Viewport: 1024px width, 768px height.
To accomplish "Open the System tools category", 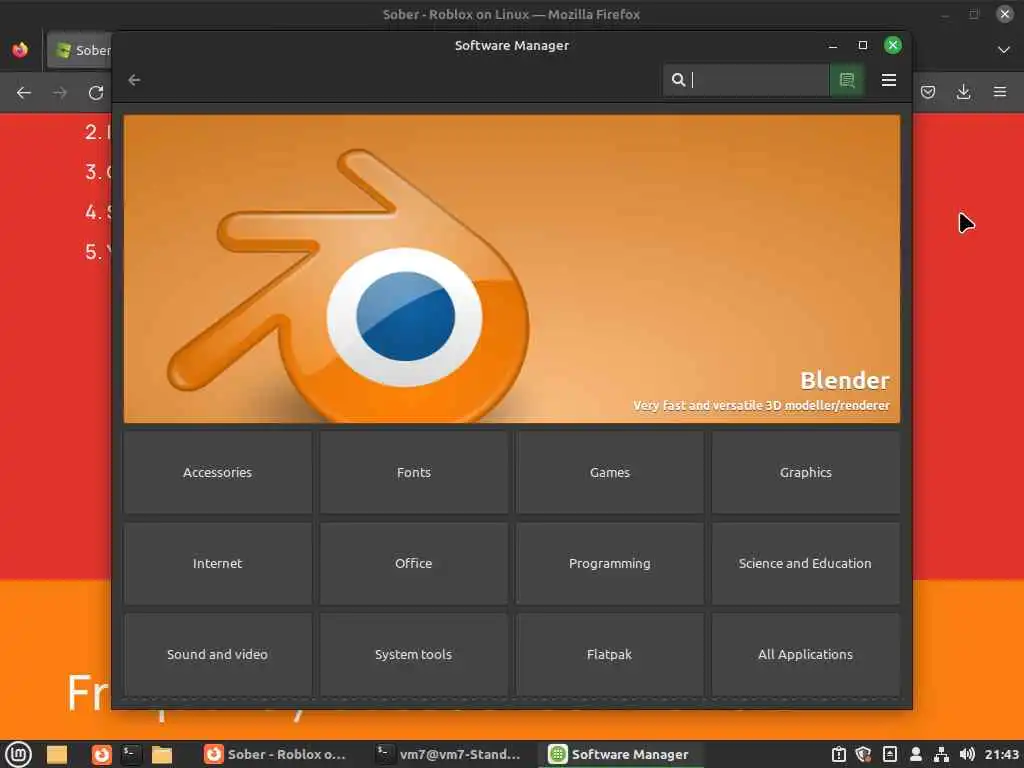I will pyautogui.click(x=413, y=654).
